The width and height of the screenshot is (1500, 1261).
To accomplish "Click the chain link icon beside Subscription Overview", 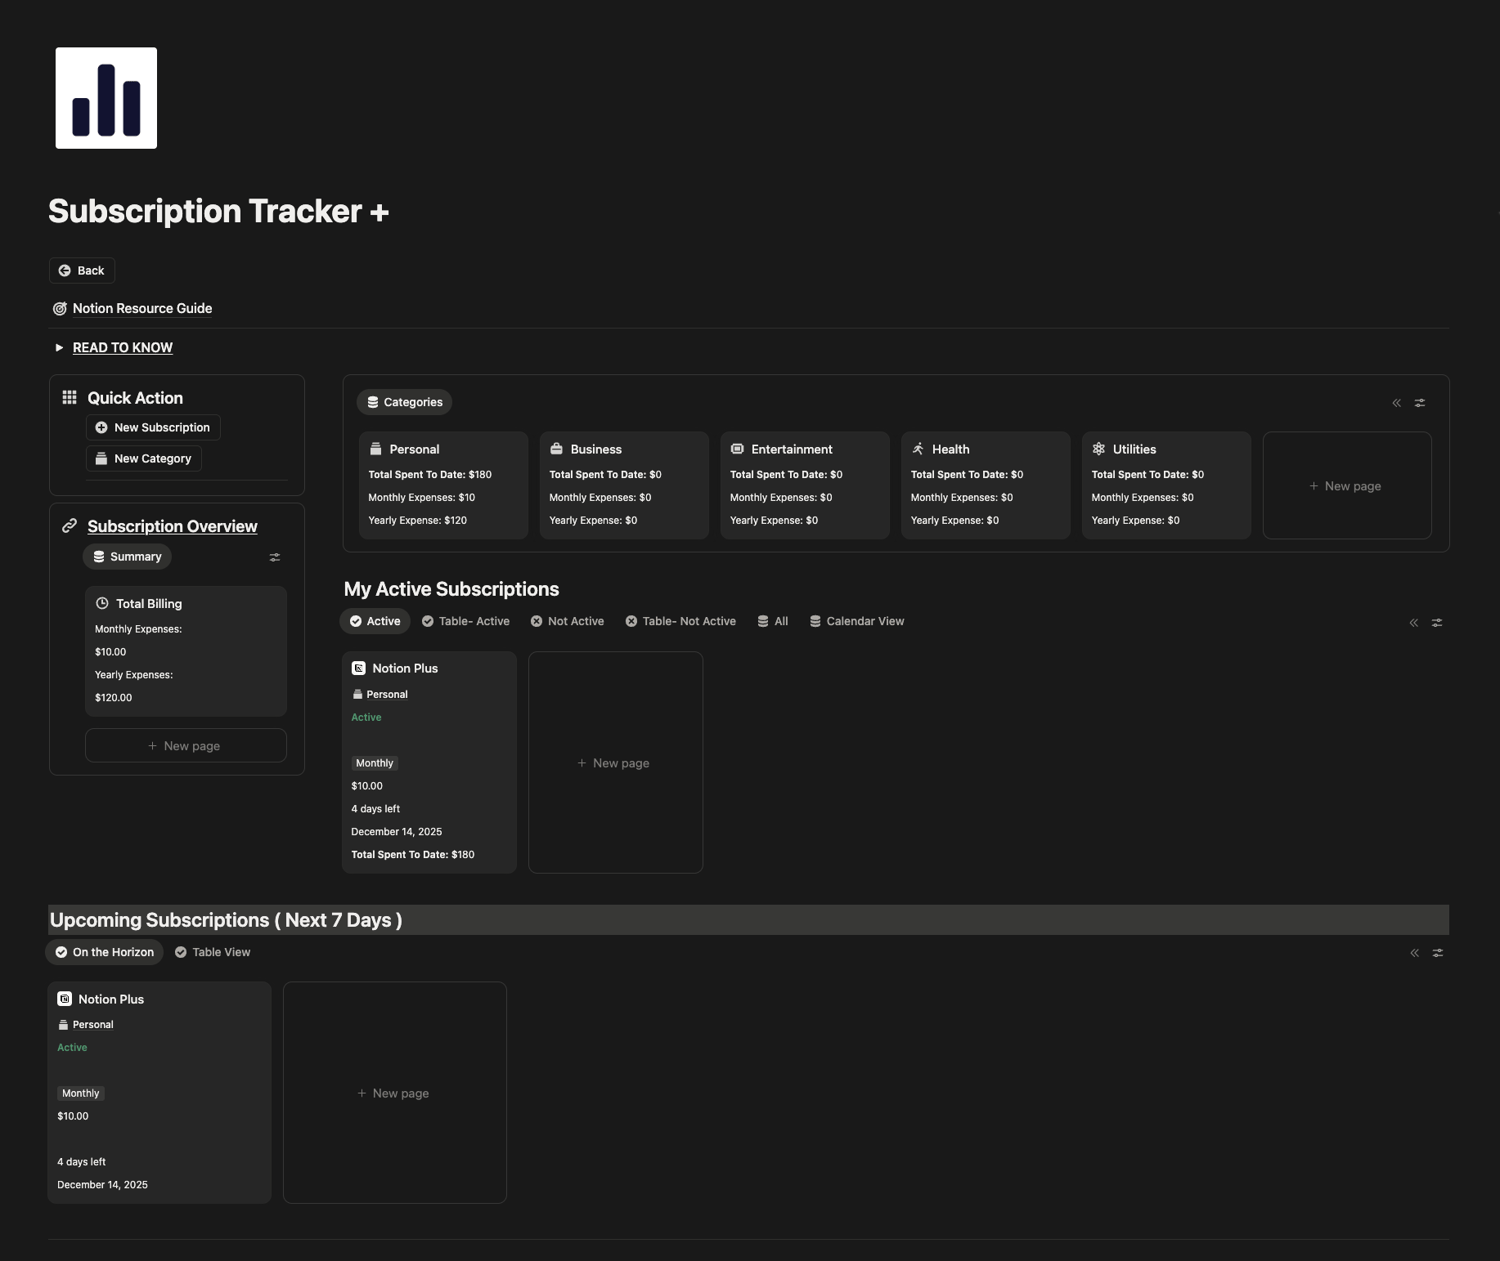I will [69, 526].
